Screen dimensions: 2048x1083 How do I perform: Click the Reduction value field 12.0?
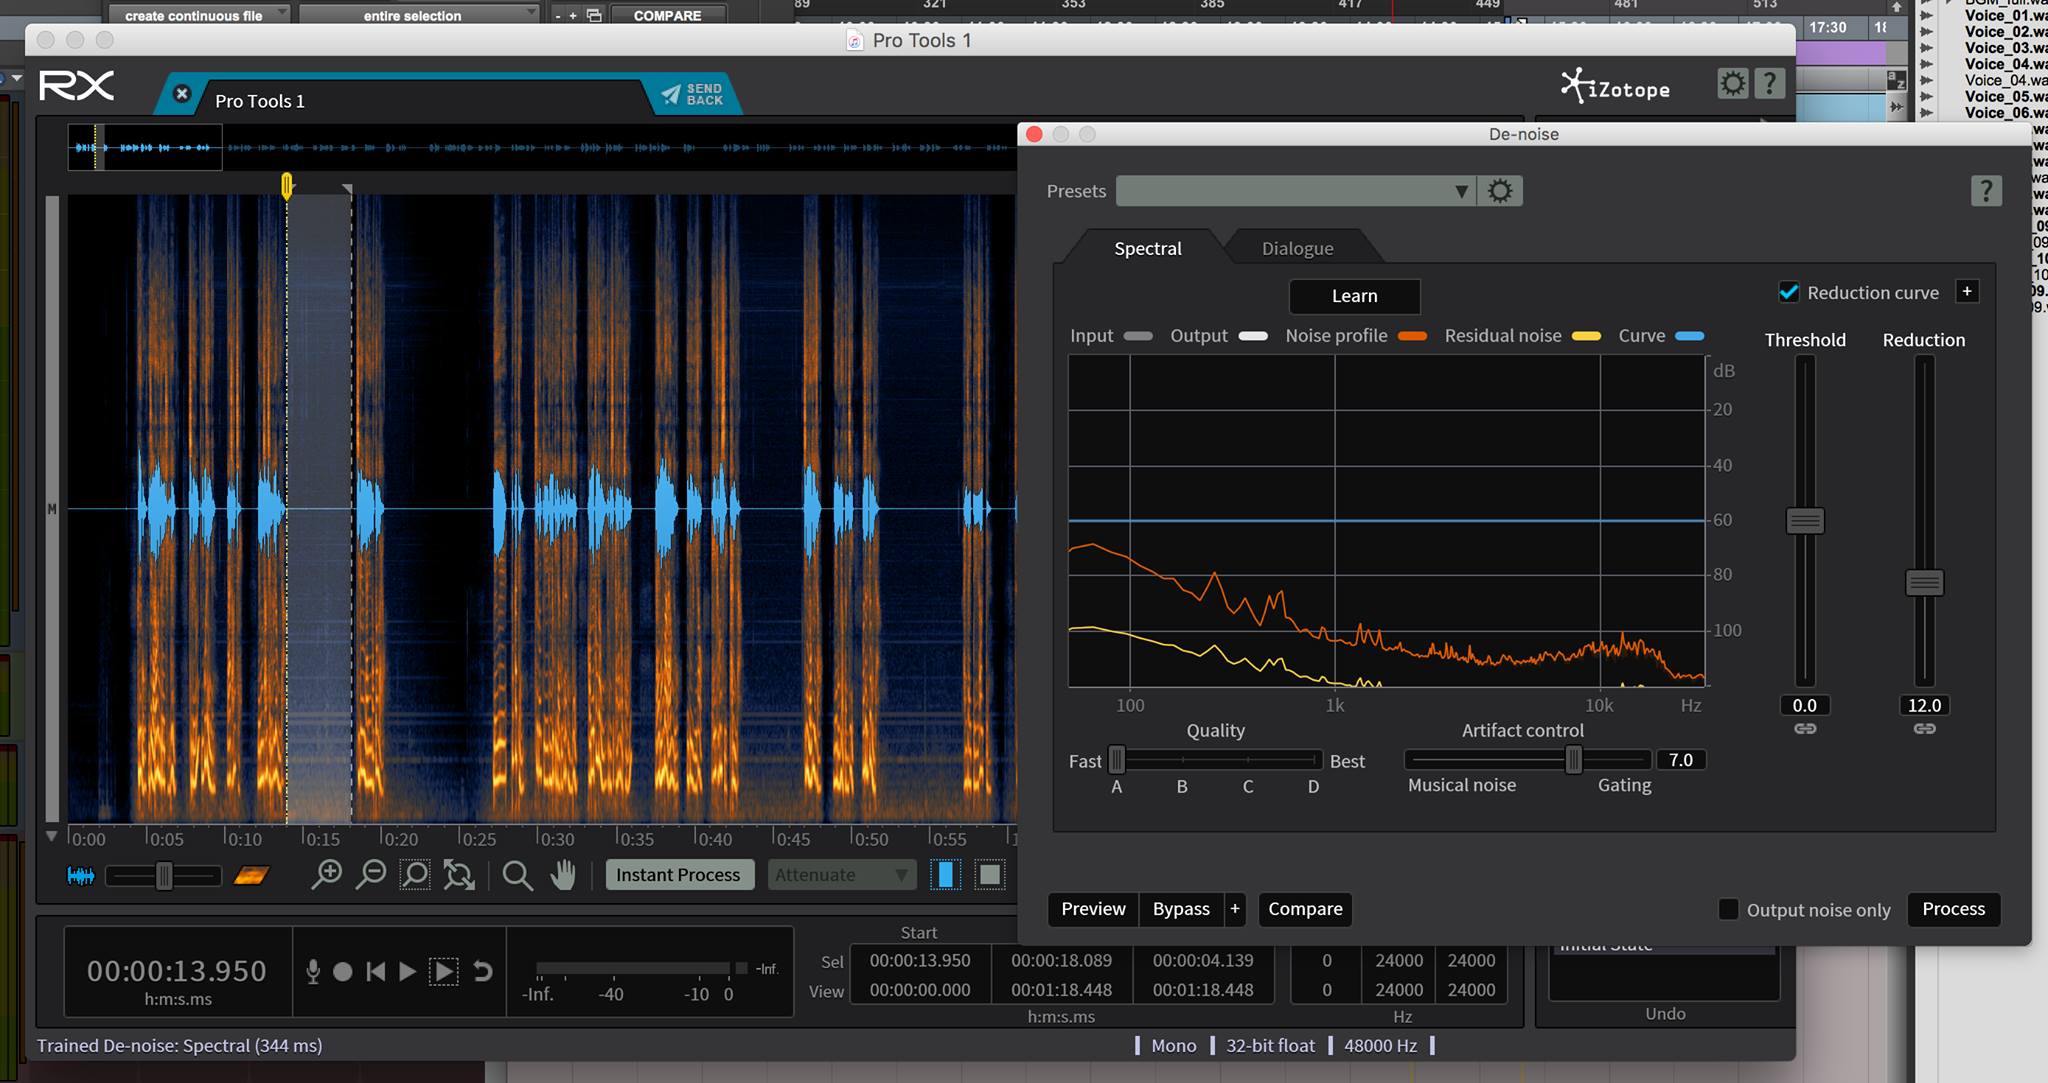1924,705
